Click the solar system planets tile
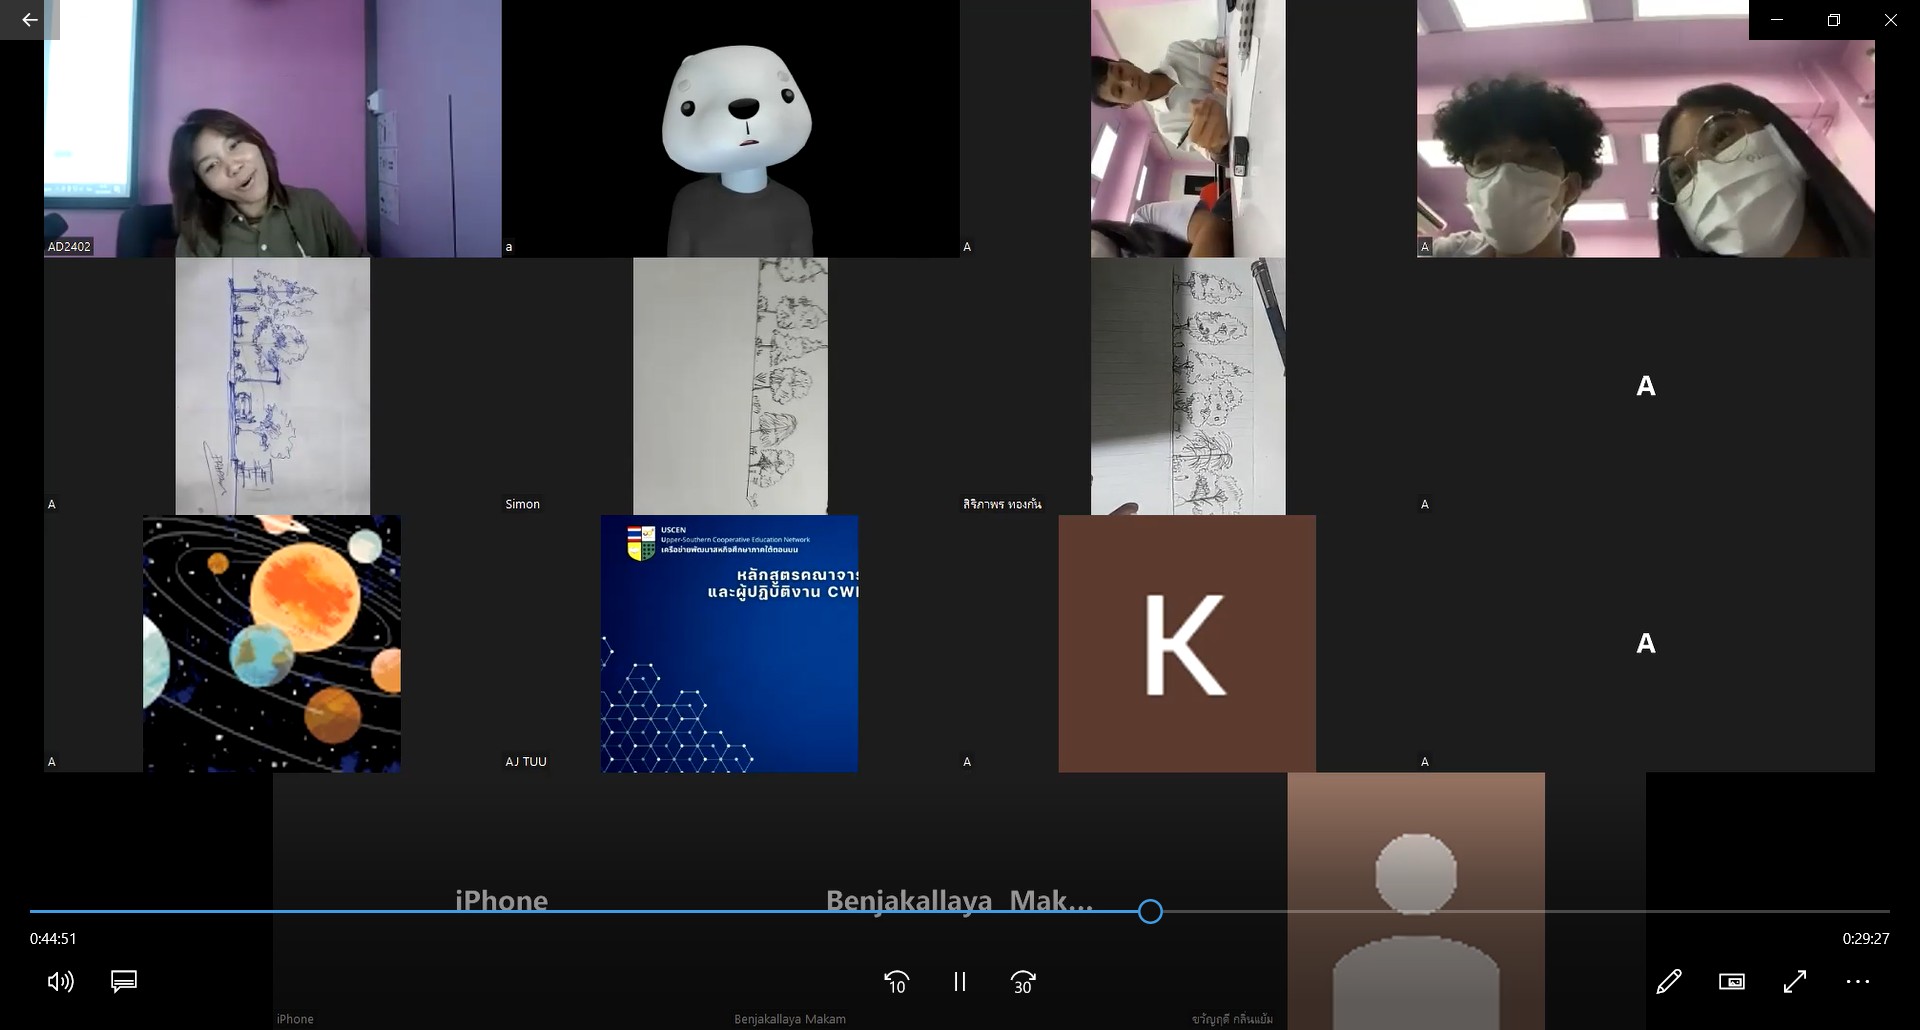This screenshot has height=1030, width=1920. (x=272, y=643)
